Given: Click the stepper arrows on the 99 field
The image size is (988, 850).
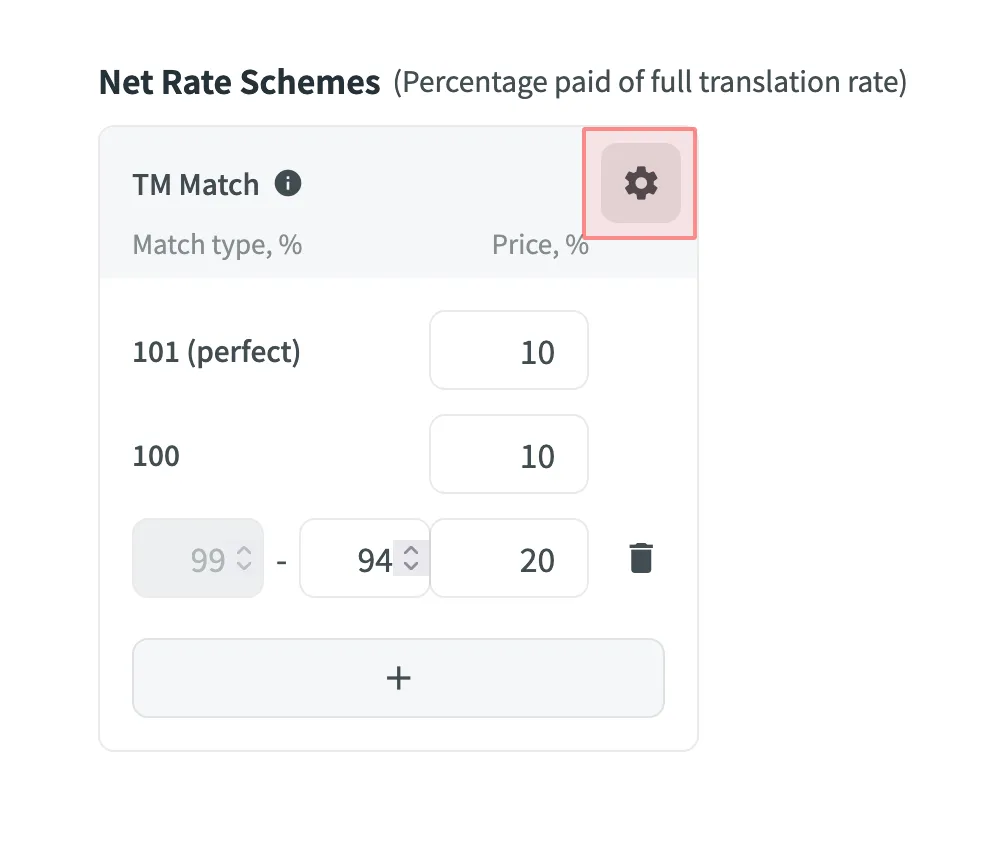Looking at the screenshot, I should 243,559.
